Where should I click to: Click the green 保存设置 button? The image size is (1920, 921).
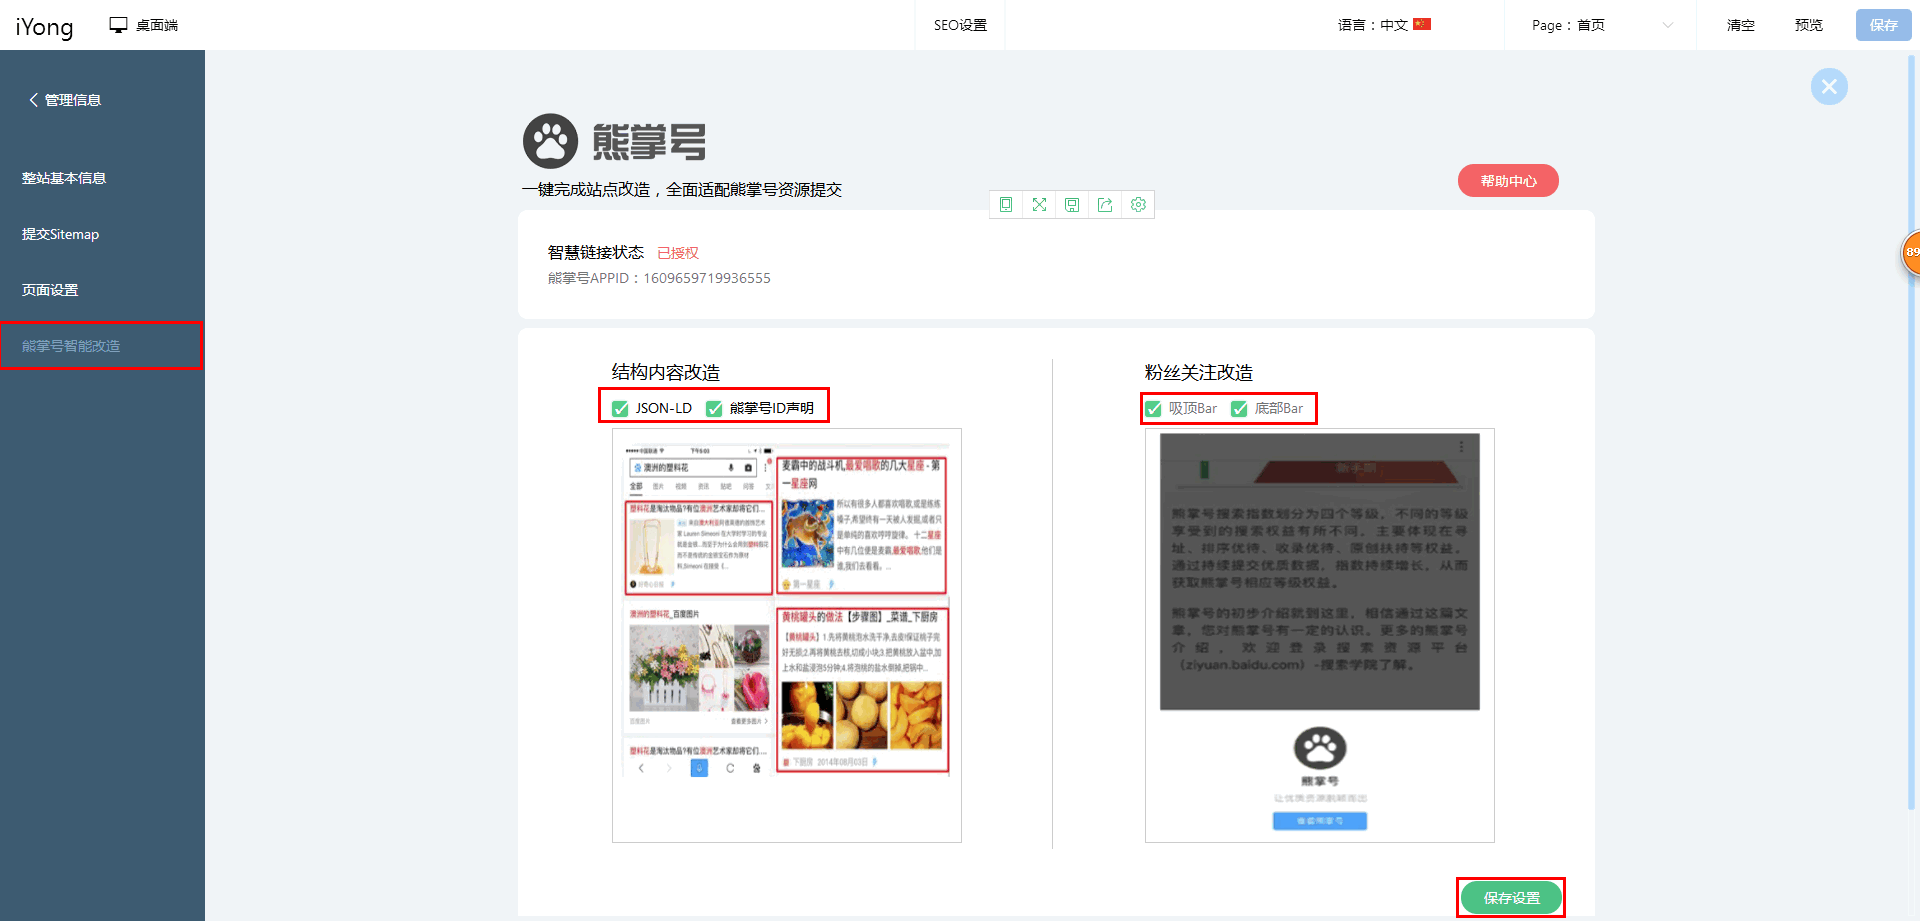(x=1511, y=898)
